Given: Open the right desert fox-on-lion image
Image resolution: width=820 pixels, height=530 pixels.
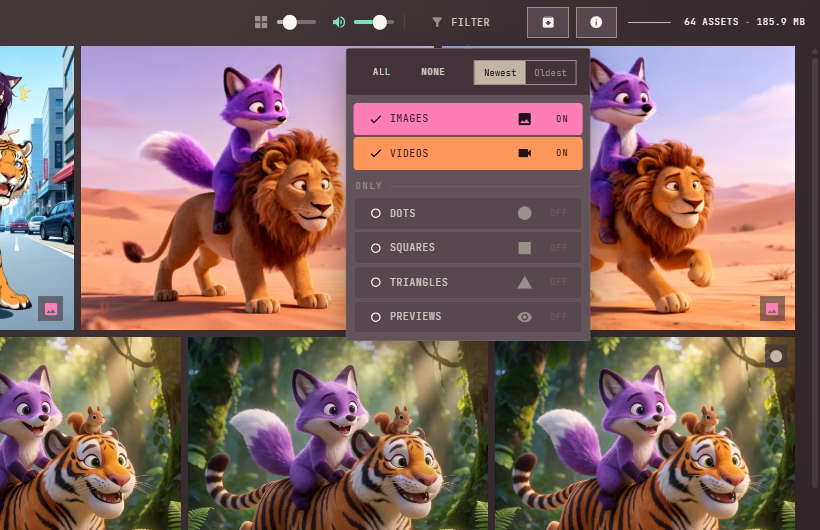Looking at the screenshot, I should pos(692,188).
